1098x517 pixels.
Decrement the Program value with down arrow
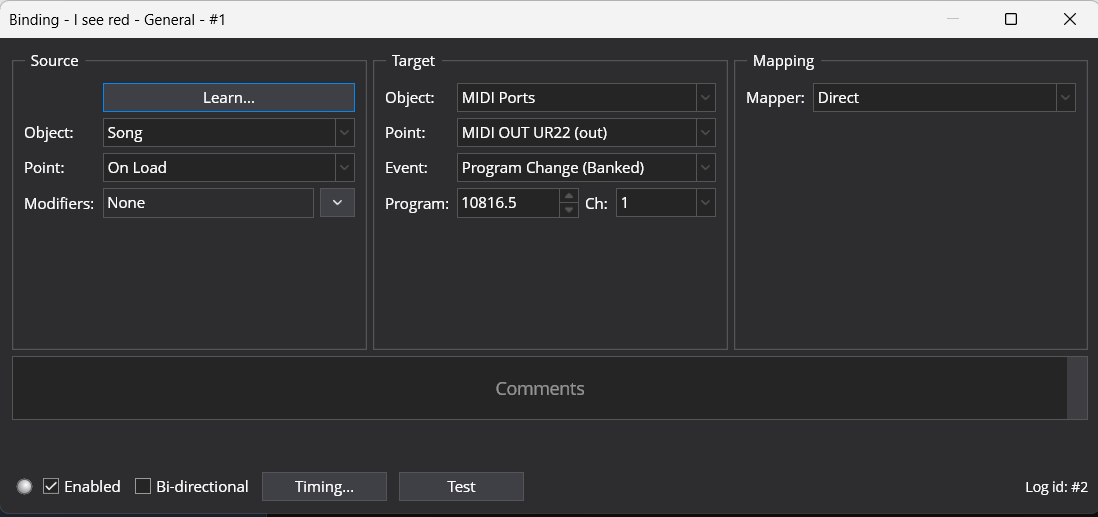point(569,210)
